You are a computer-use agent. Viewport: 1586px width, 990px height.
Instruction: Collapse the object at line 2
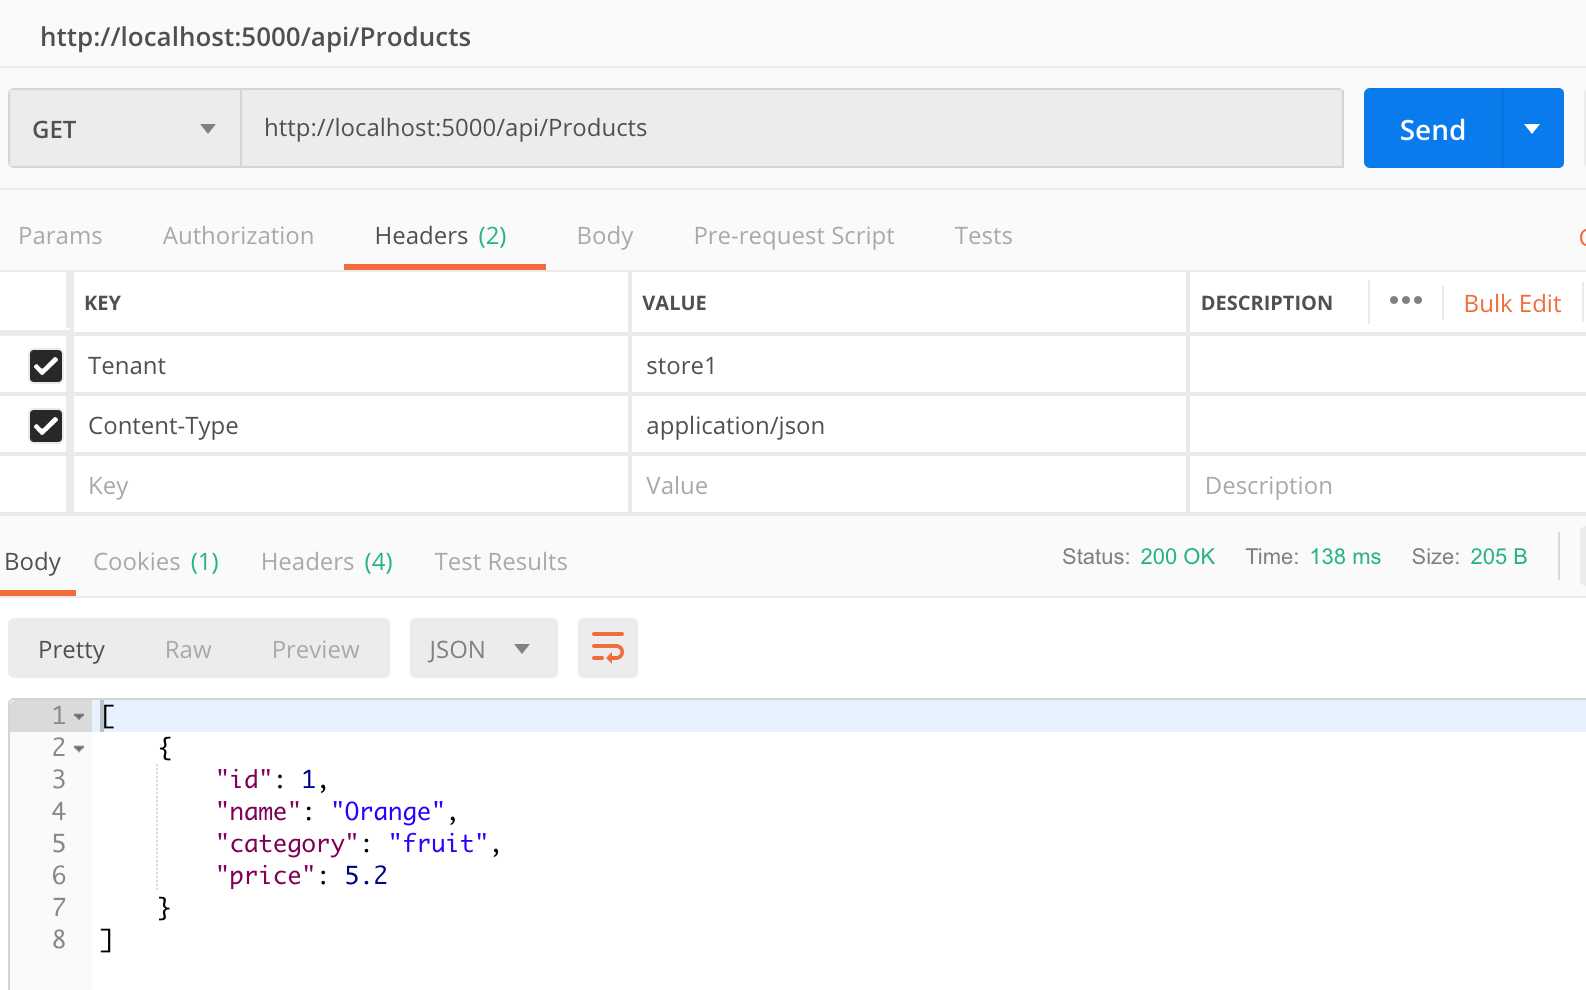tap(79, 749)
